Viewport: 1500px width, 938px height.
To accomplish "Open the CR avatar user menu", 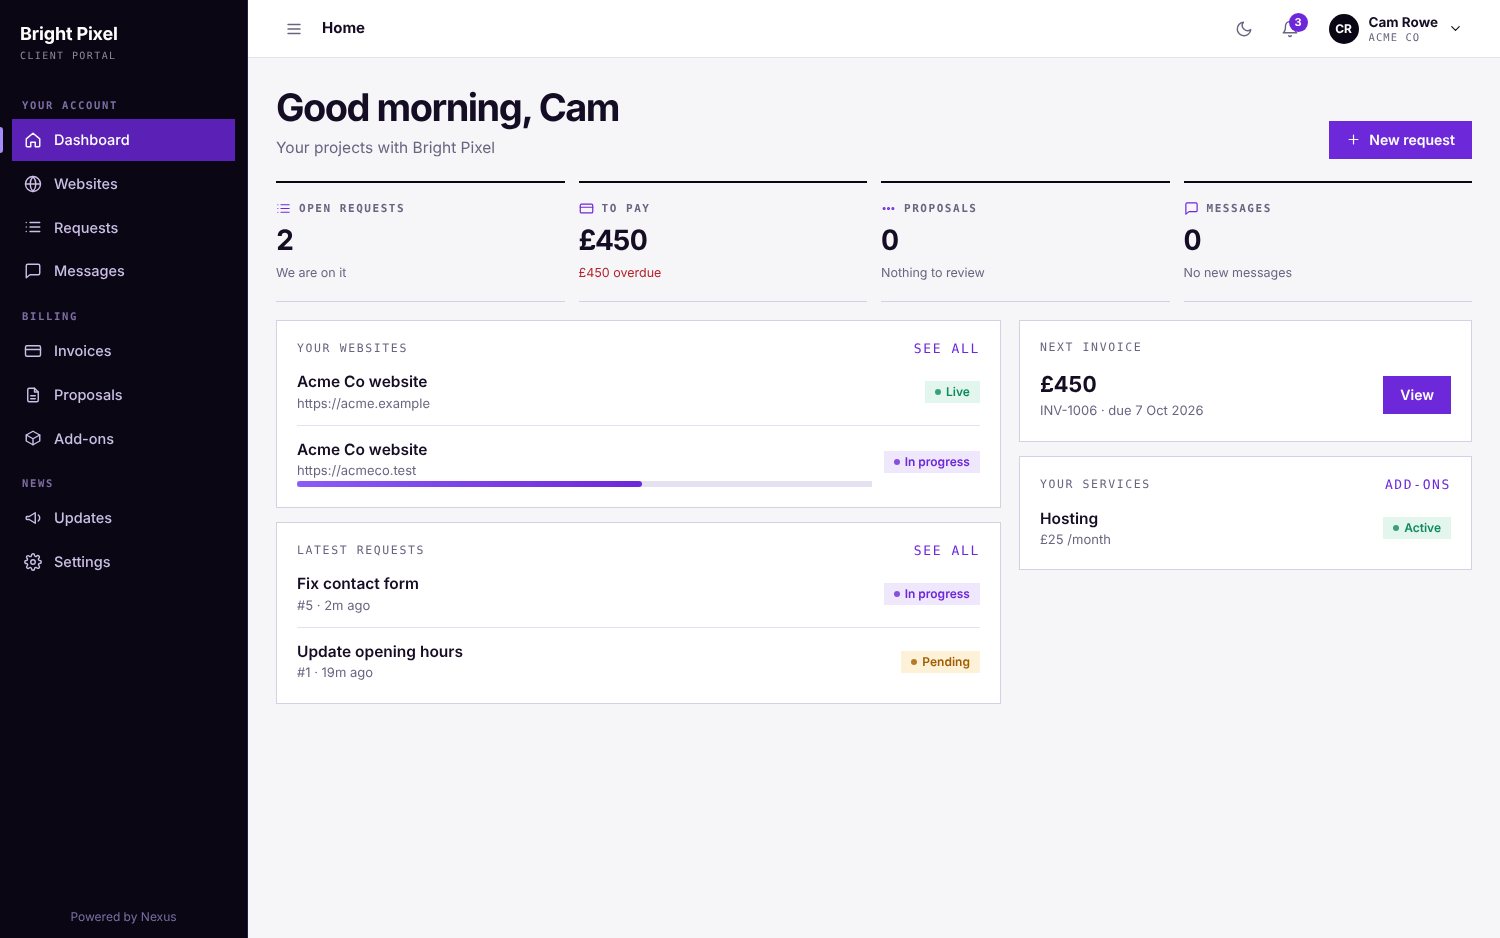I will tap(1344, 29).
